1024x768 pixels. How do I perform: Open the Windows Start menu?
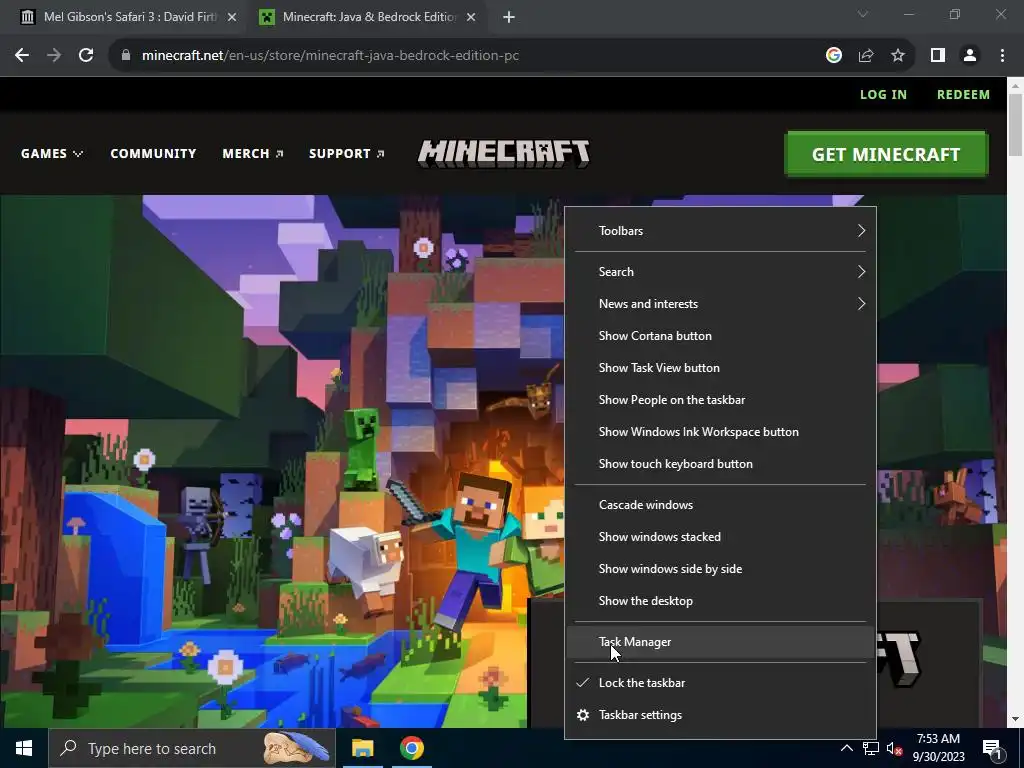click(x=24, y=748)
